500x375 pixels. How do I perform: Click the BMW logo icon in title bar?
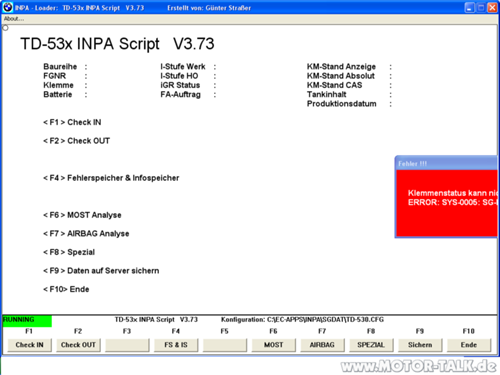[x=8, y=7]
